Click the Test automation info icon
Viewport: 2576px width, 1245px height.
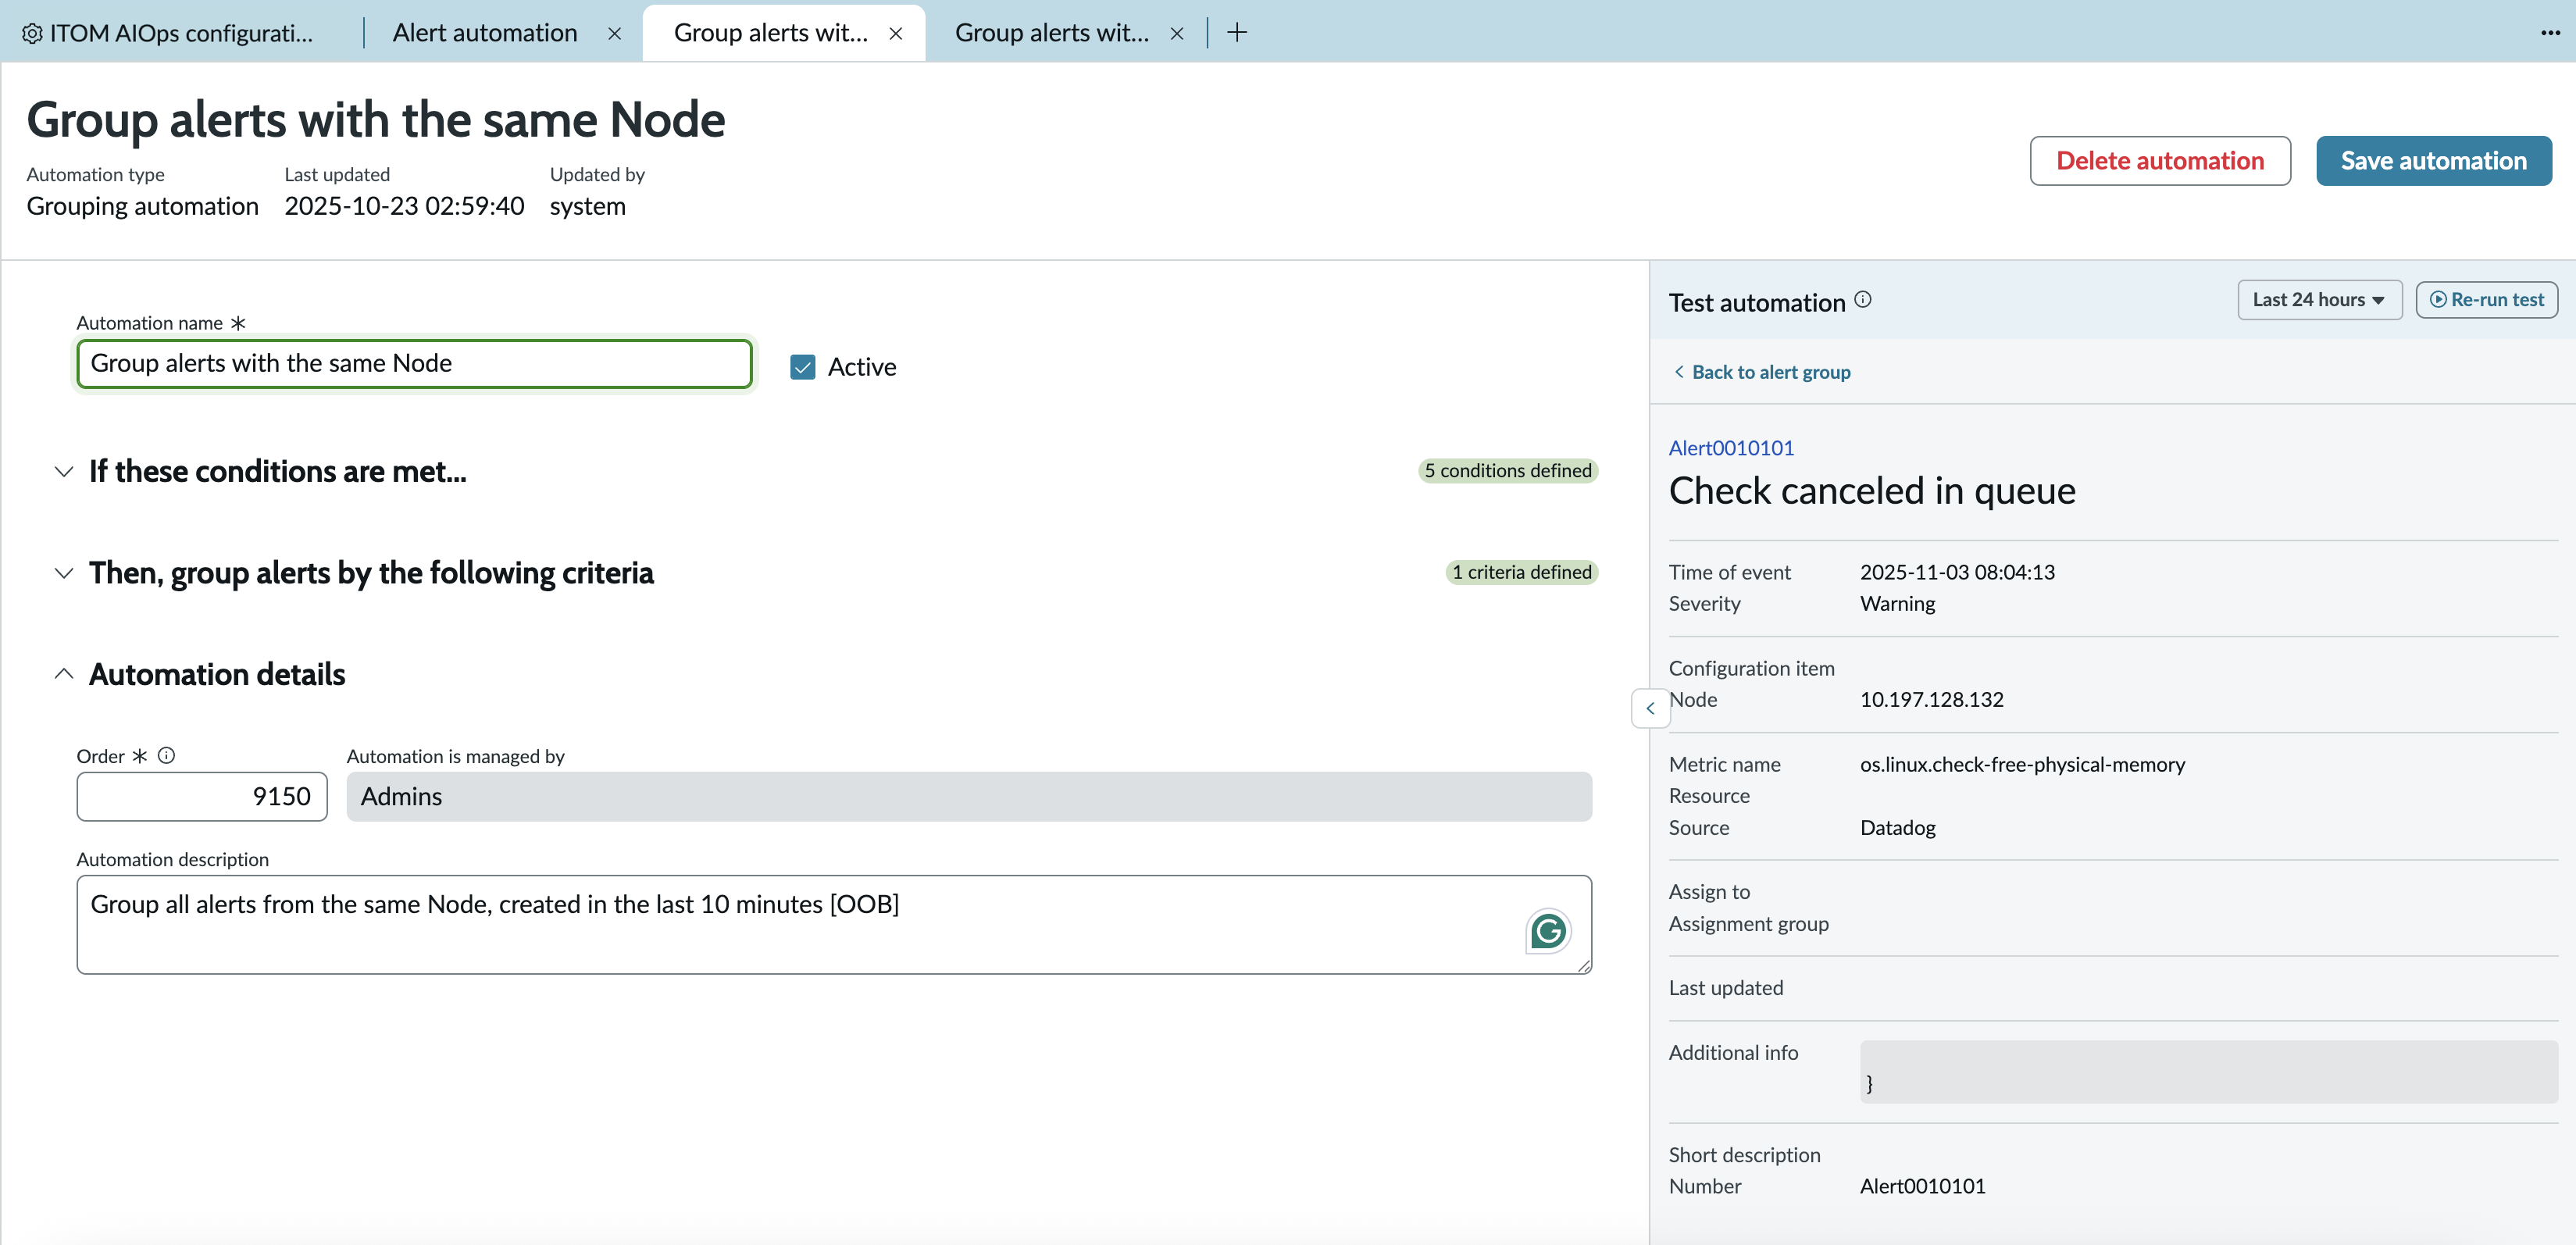pyautogui.click(x=1862, y=300)
